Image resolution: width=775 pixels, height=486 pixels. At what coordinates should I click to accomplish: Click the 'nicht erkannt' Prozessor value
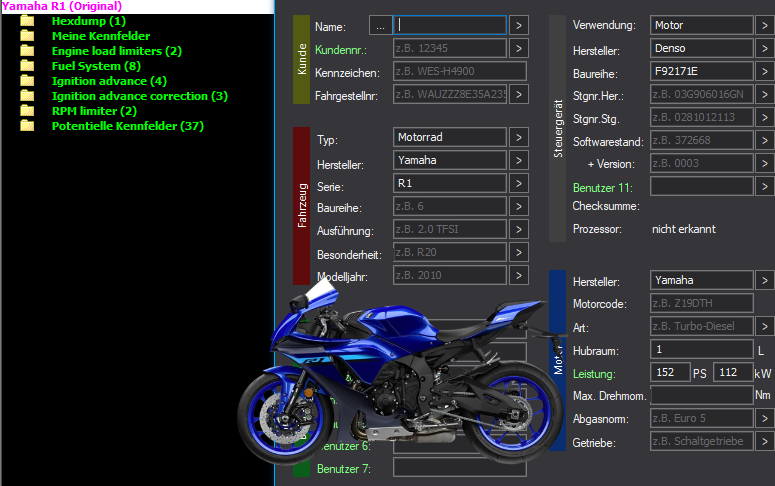[684, 229]
